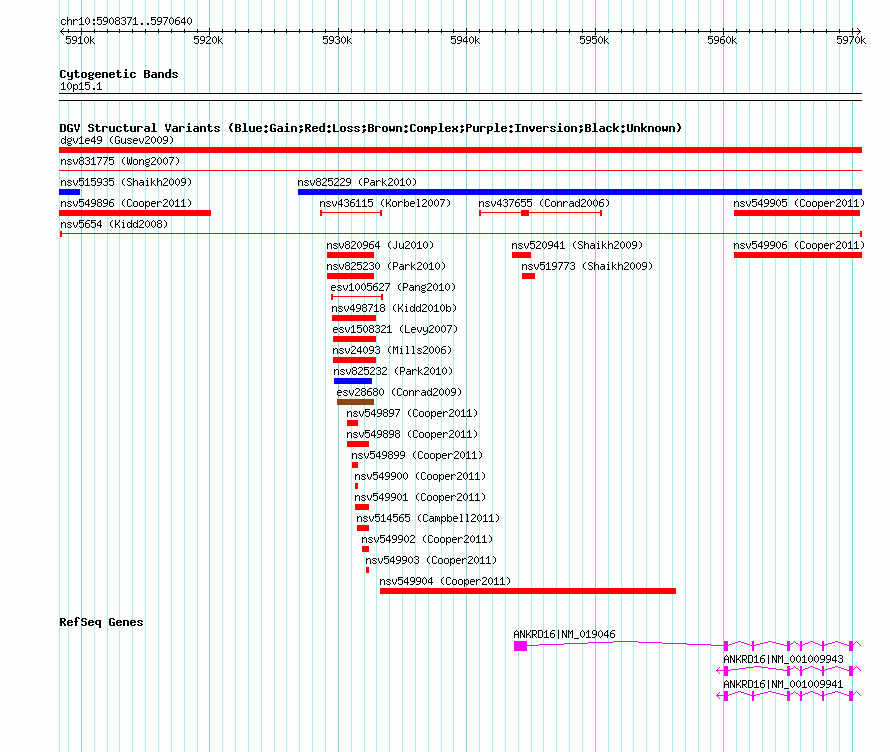Select the nsv549896 red loss bar
The width and height of the screenshot is (890, 752).
click(x=135, y=213)
